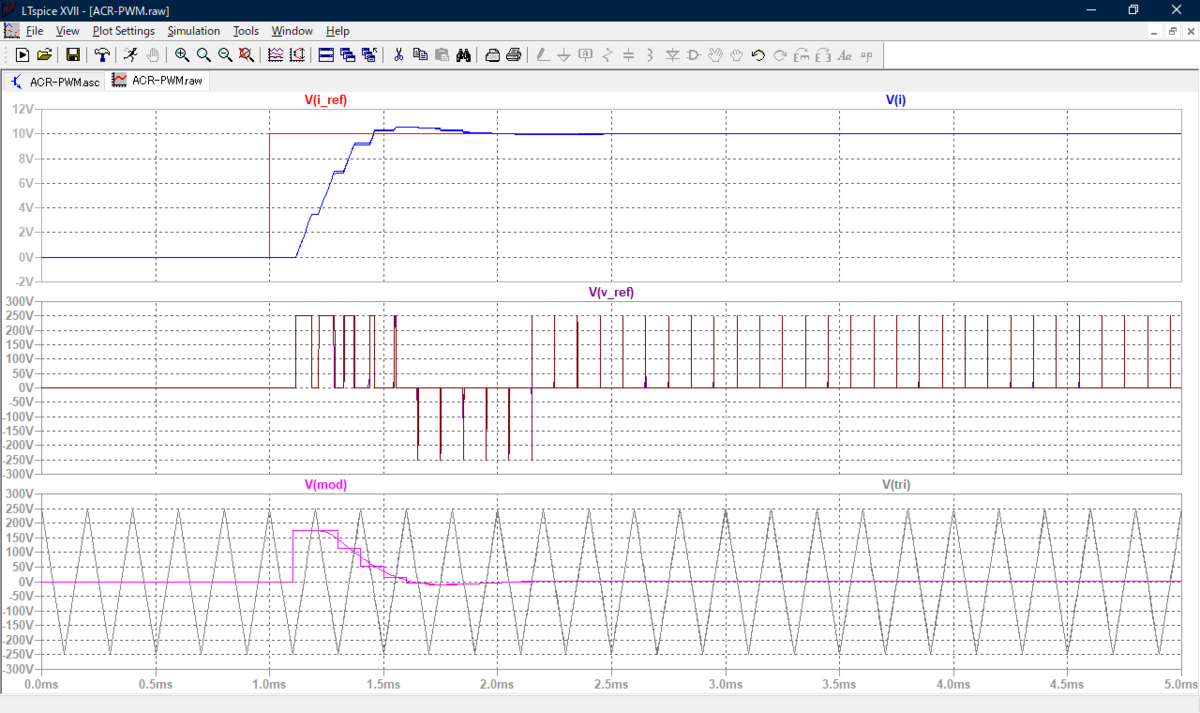
Task: Open a file with the folder icon
Action: point(45,55)
